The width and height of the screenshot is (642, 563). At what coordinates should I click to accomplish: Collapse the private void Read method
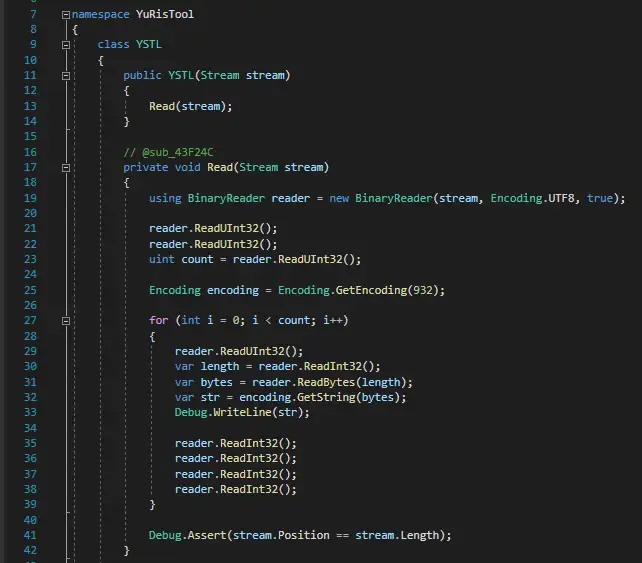[66, 168]
